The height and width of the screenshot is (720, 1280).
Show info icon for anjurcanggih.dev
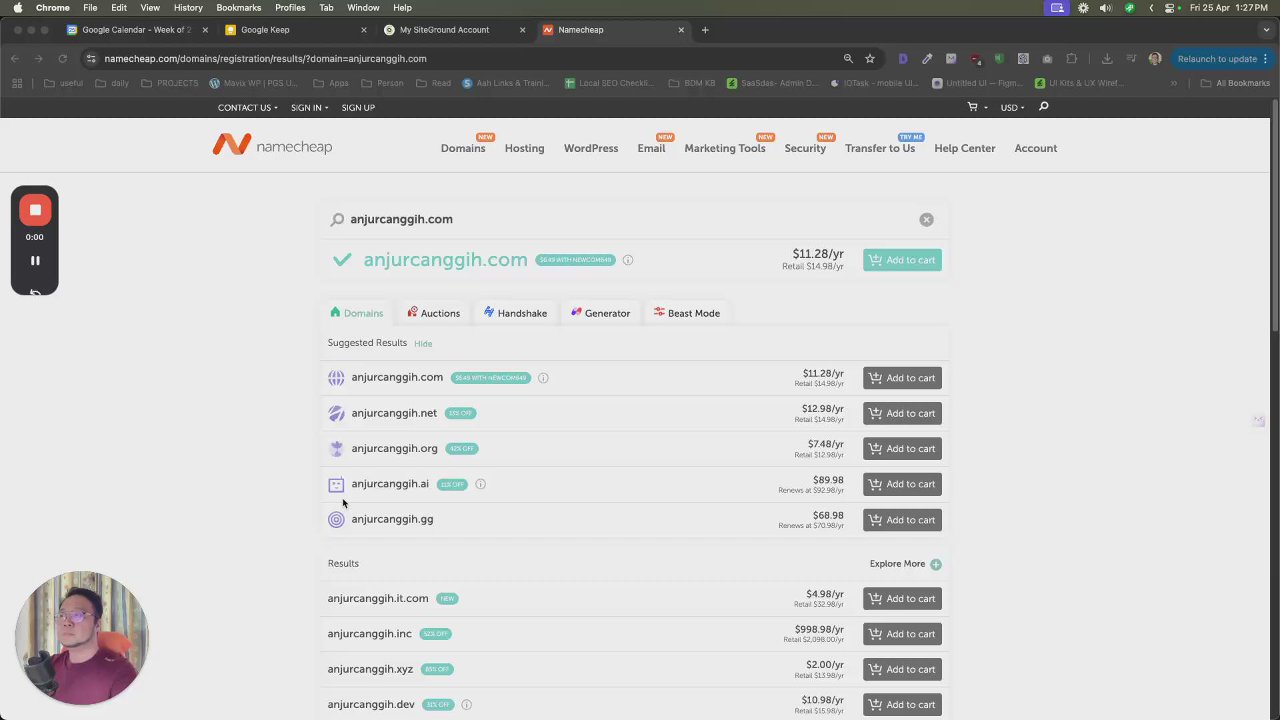click(466, 705)
